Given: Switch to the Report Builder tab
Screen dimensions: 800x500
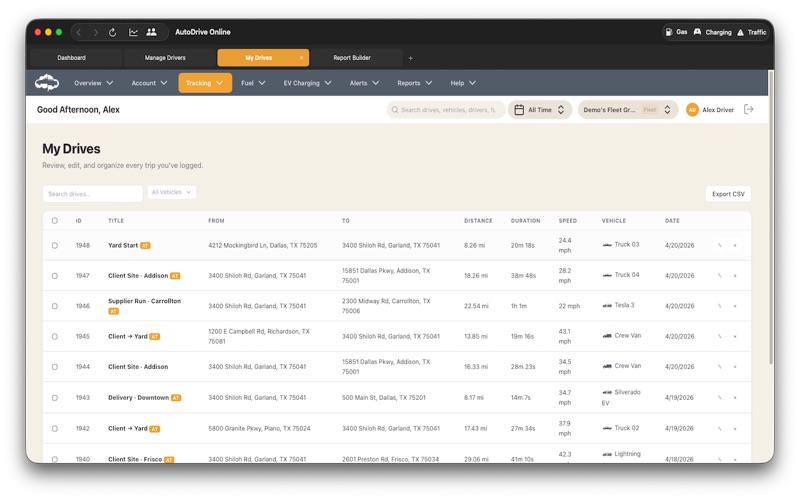Looking at the screenshot, I should click(357, 58).
